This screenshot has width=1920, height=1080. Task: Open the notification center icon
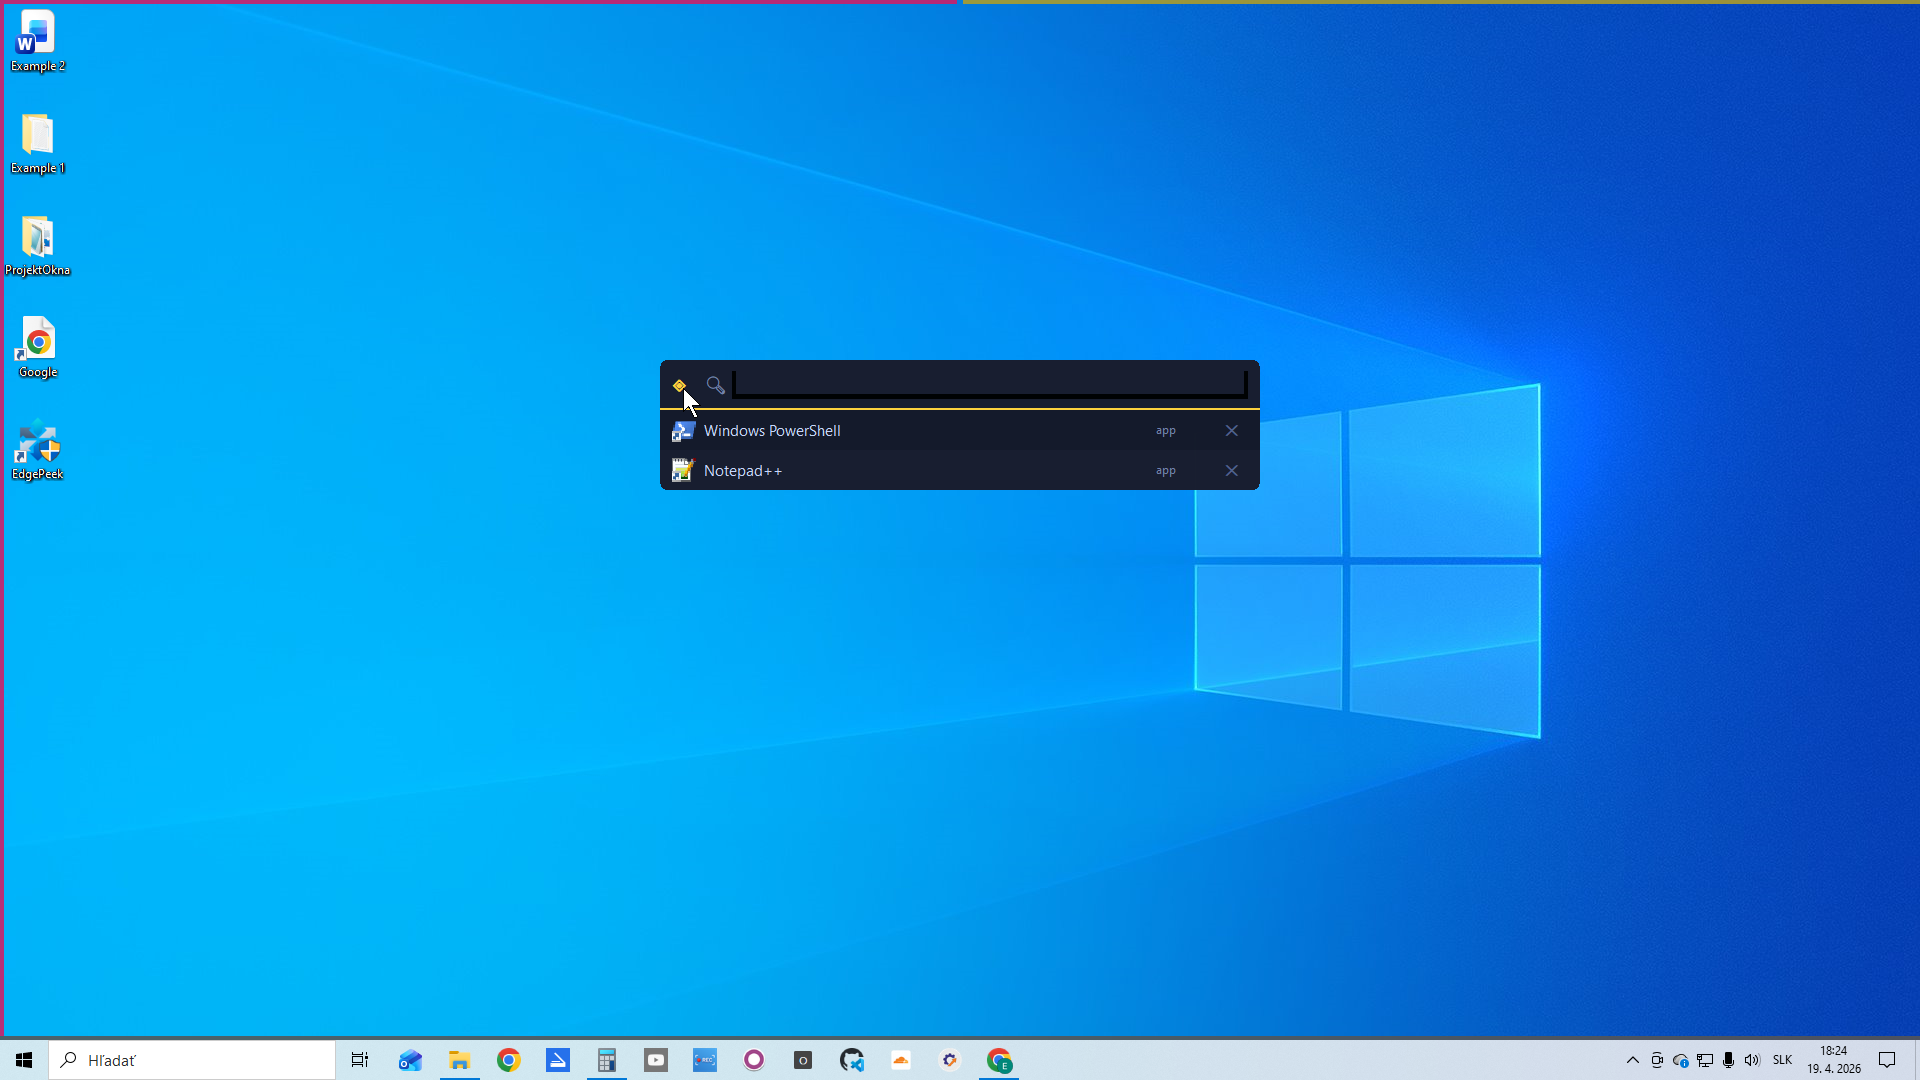pyautogui.click(x=1887, y=1060)
